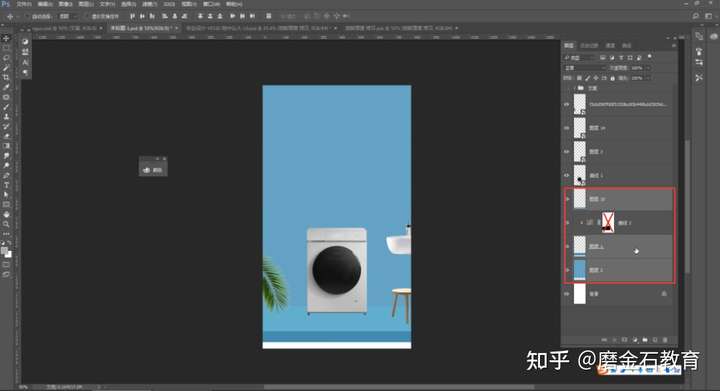Screen dimensions: 720x391
Task: Open the fill slider dropdown arrow
Action: coord(648,78)
